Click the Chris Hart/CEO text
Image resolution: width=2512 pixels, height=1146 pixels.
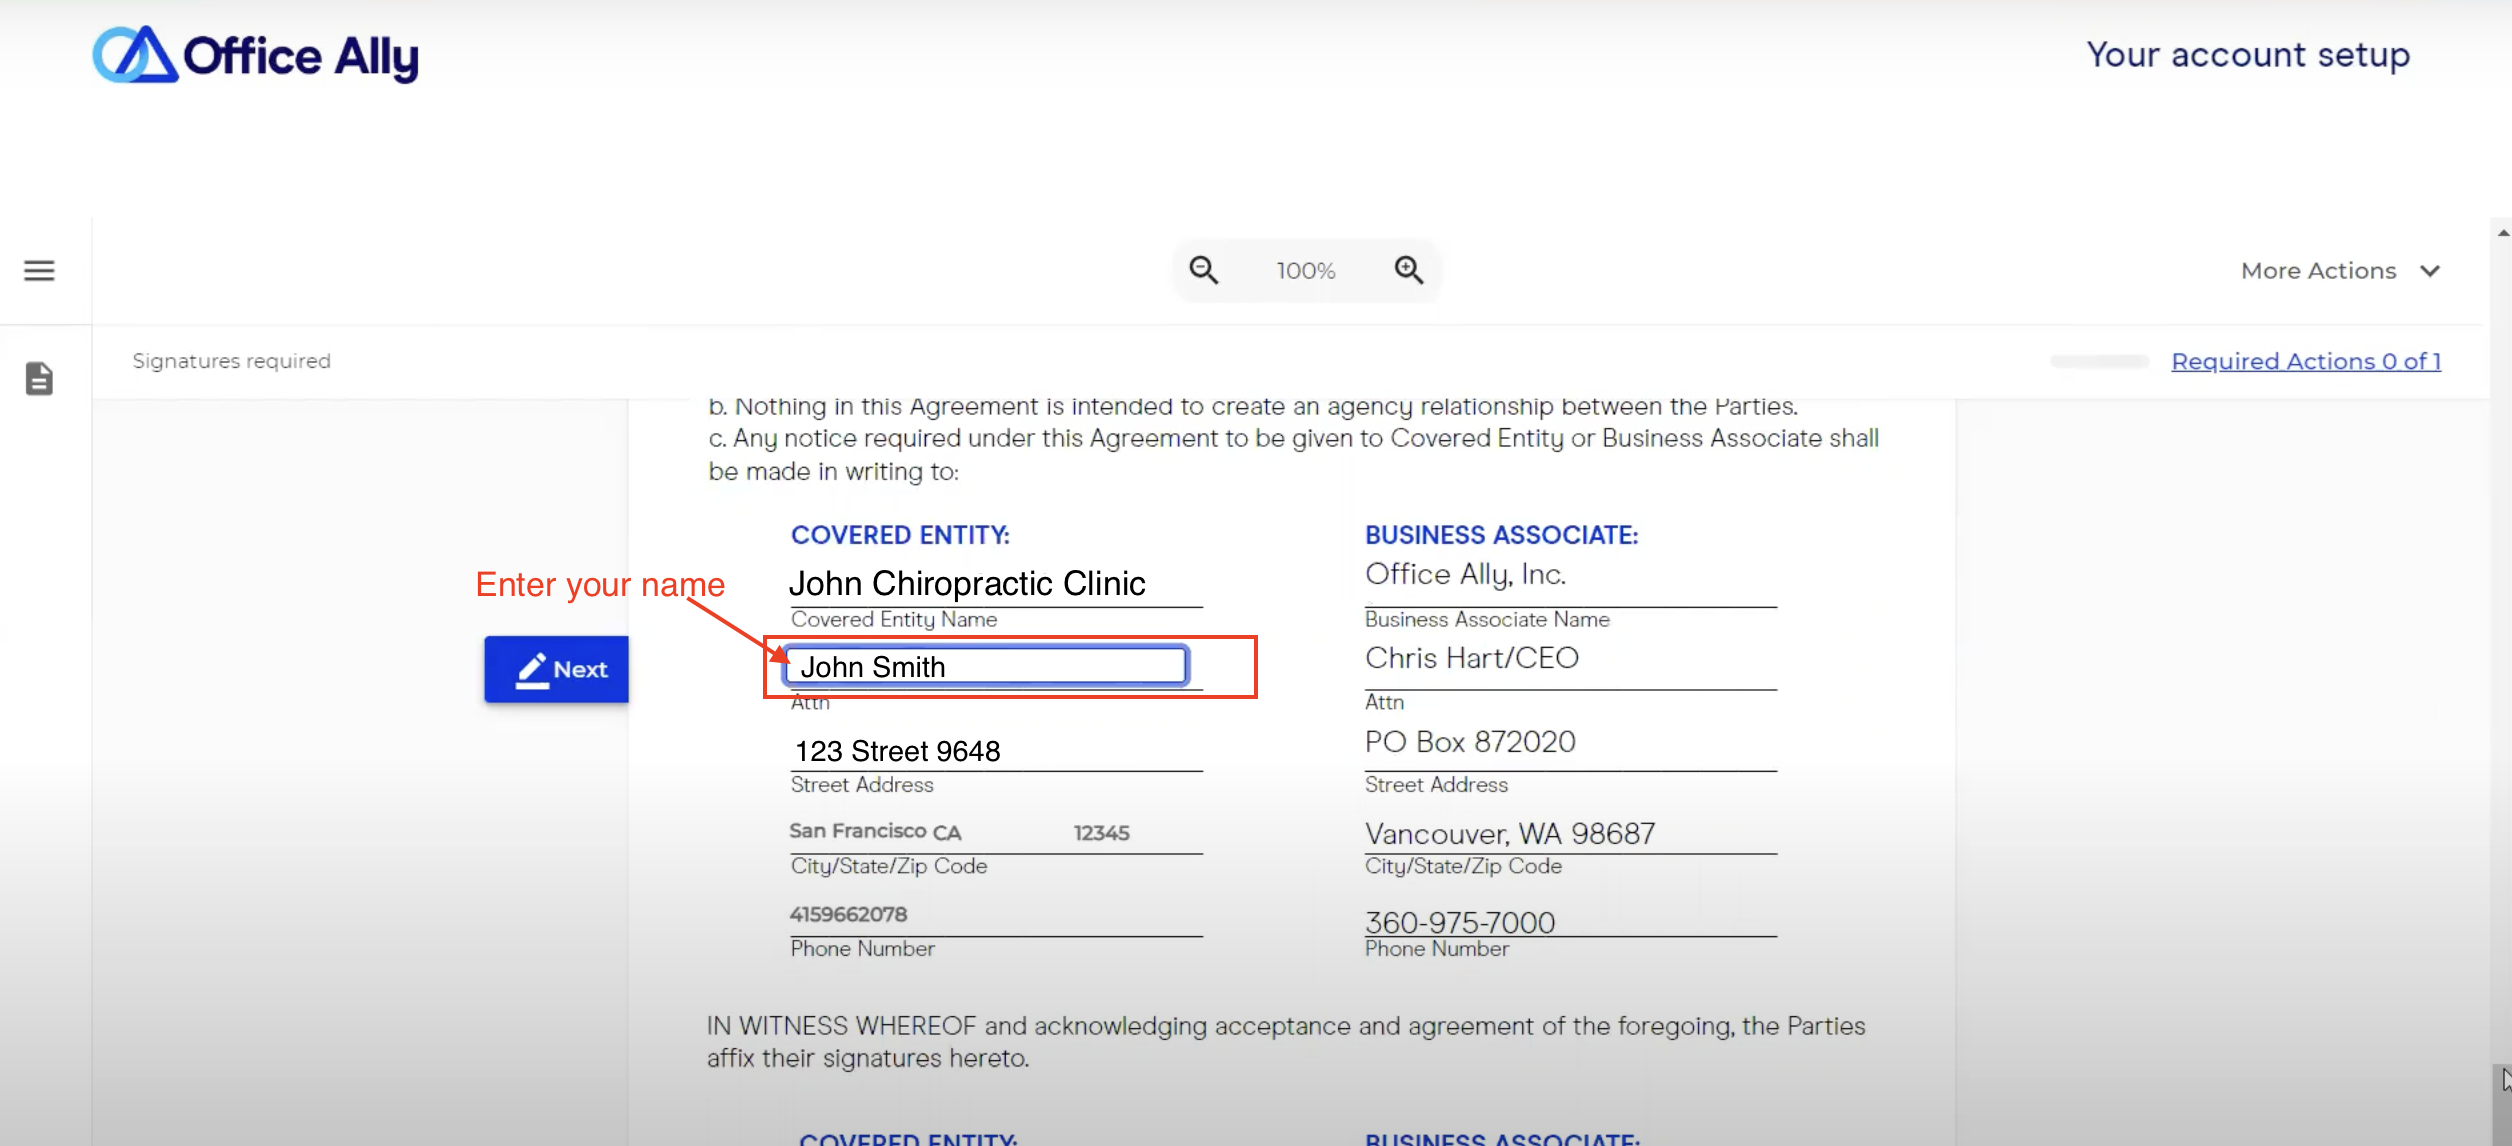[1472, 658]
